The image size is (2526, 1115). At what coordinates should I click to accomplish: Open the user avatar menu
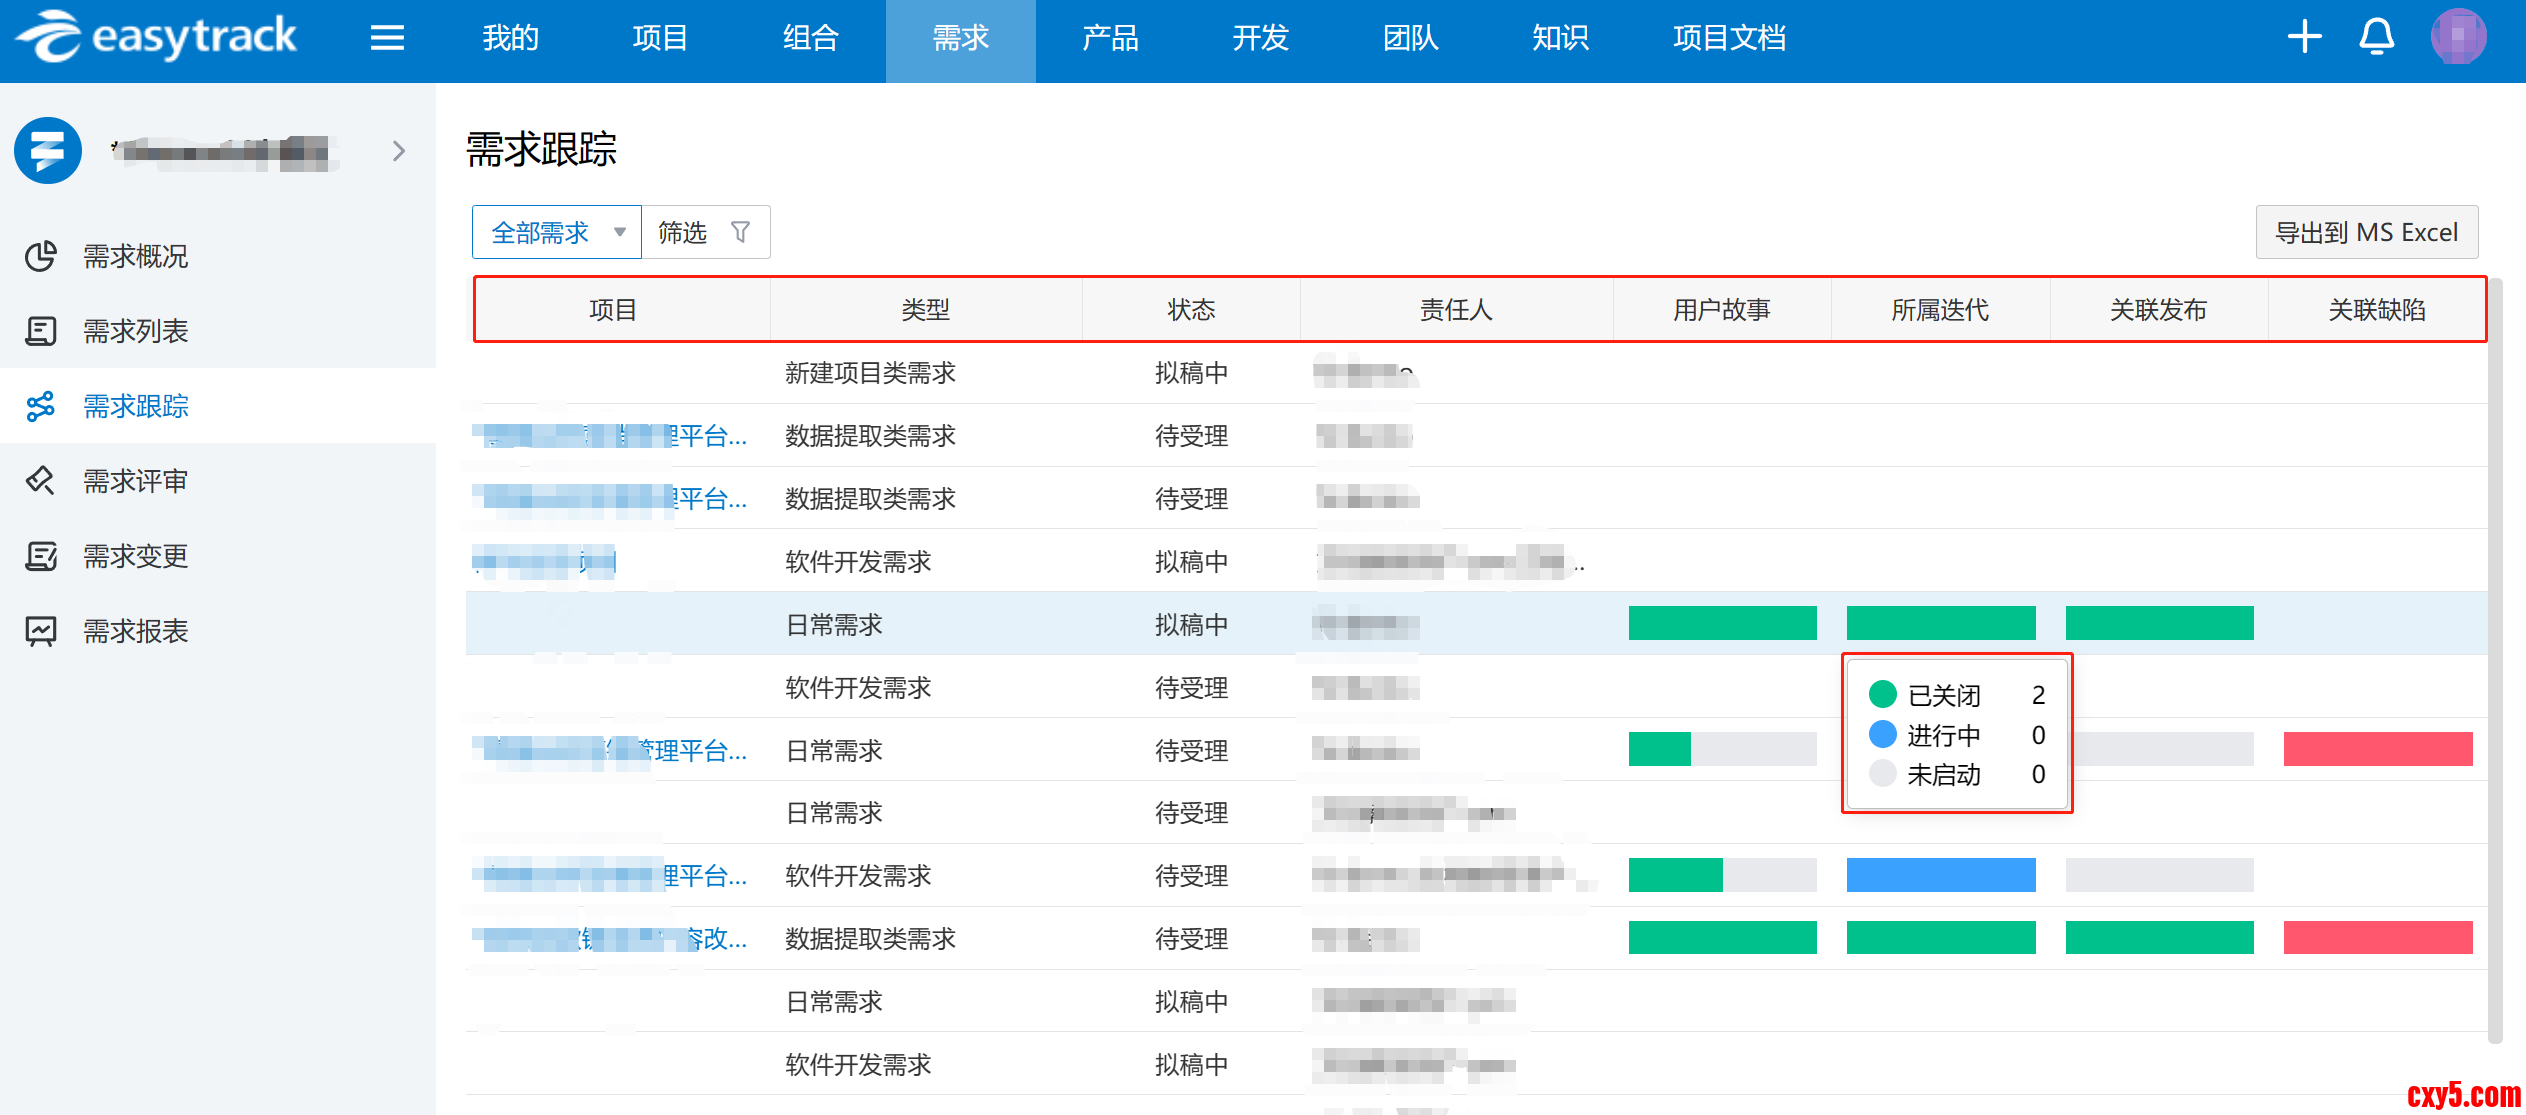click(x=2458, y=37)
